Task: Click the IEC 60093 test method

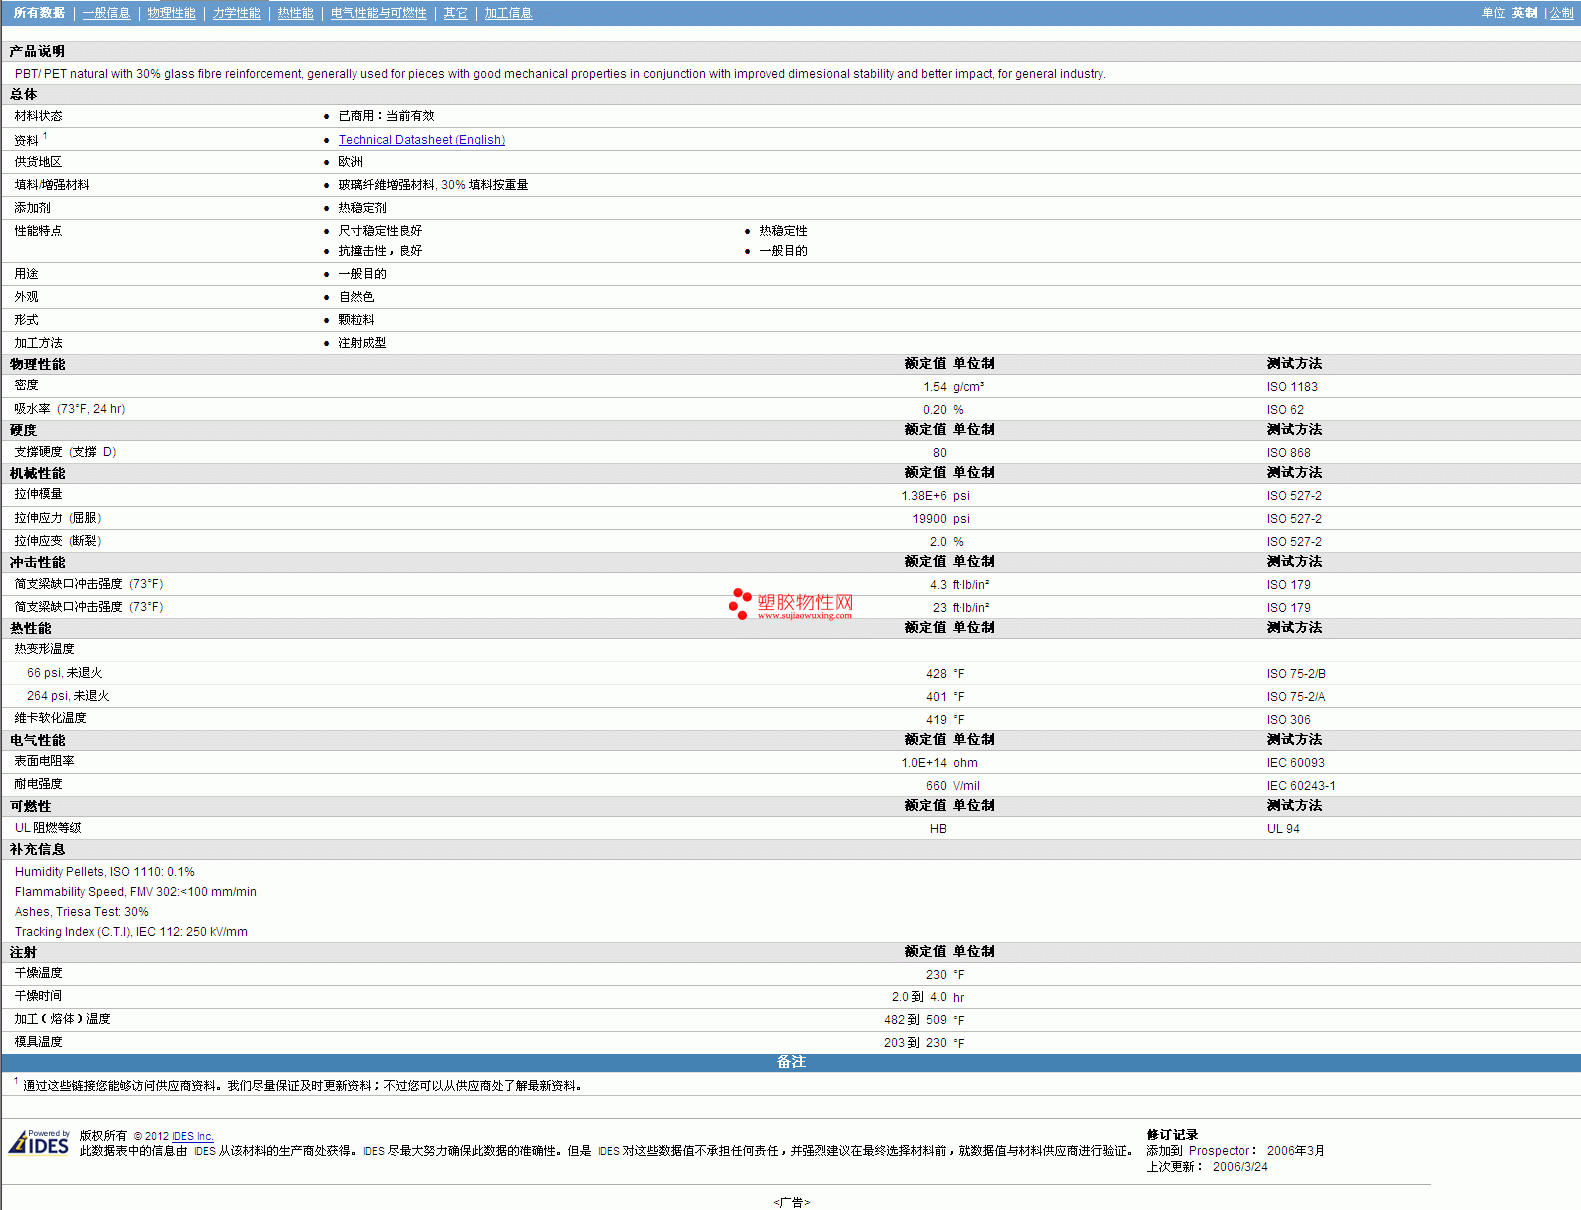Action: (1295, 763)
